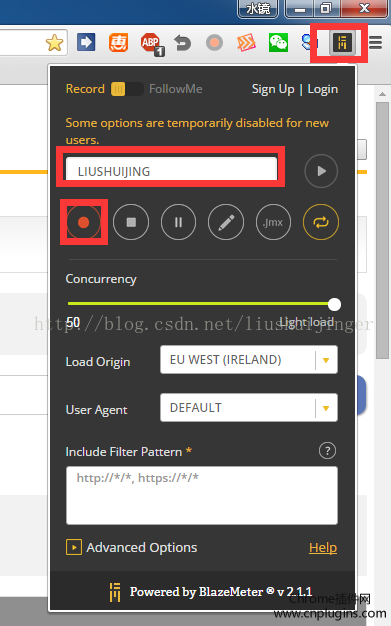Pause the recording
391x626 pixels.
point(179,222)
